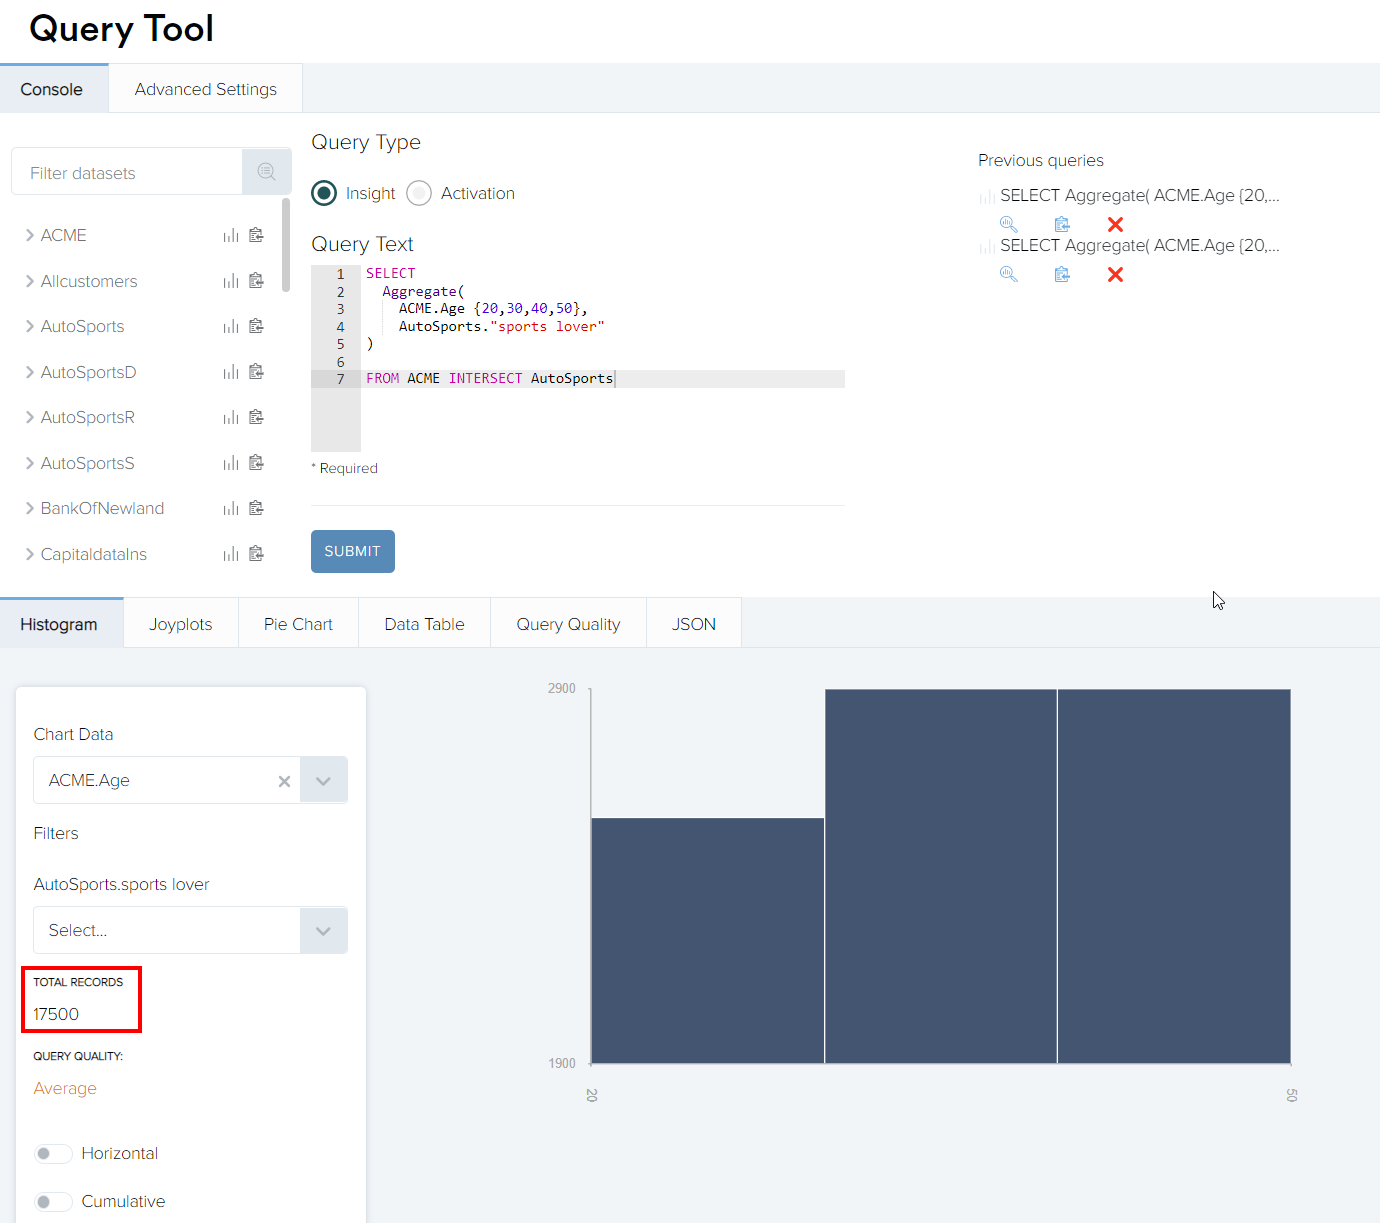
Task: Open the chart icon for Allcustomers dataset
Action: [x=231, y=281]
